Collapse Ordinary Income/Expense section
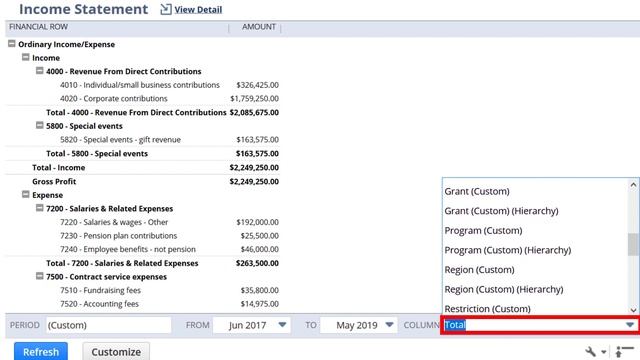Viewport: 640px width, 360px height. (12, 43)
